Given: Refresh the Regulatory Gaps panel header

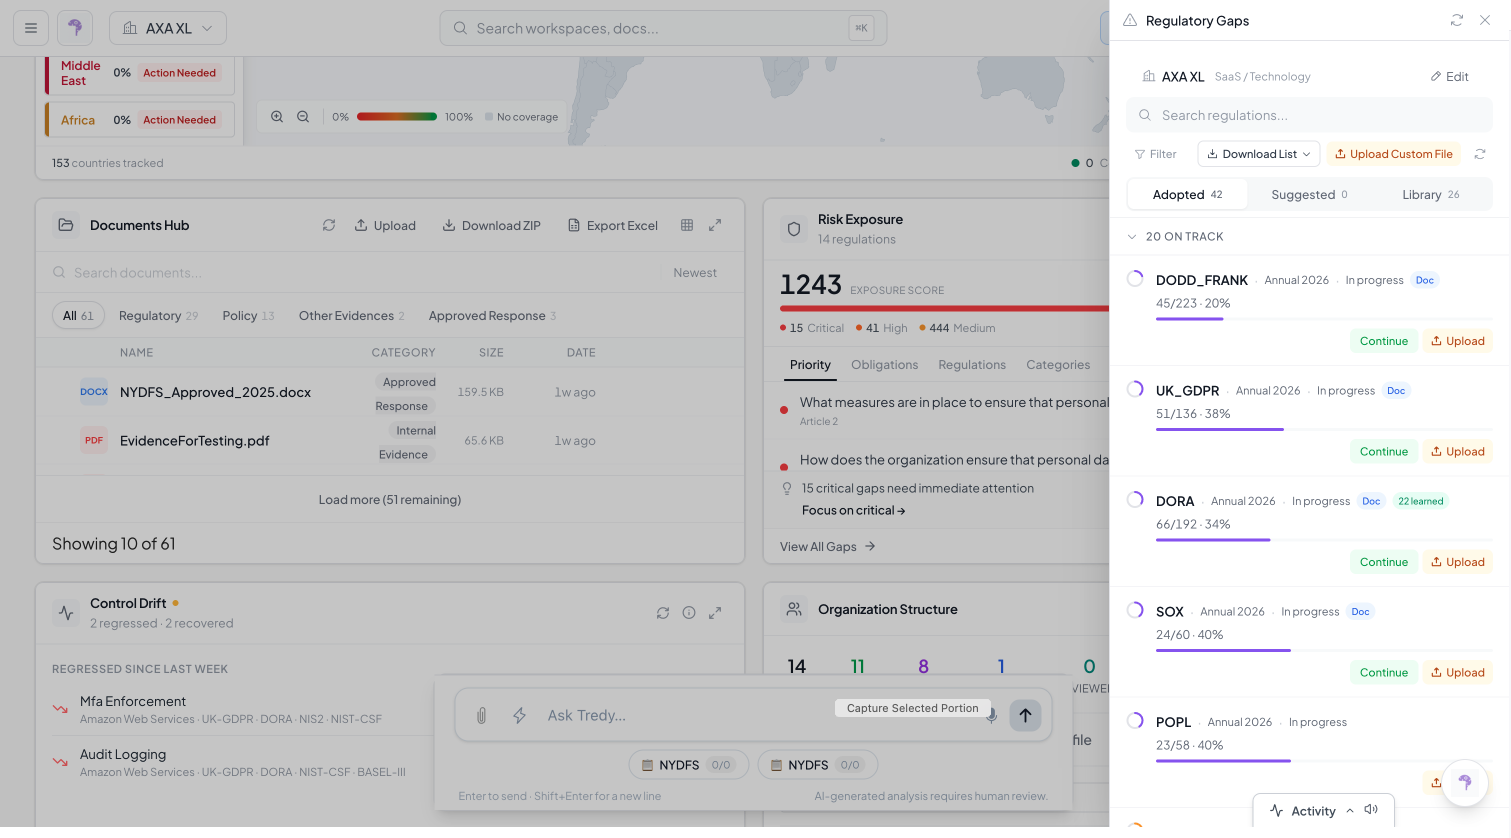Looking at the screenshot, I should (x=1457, y=20).
